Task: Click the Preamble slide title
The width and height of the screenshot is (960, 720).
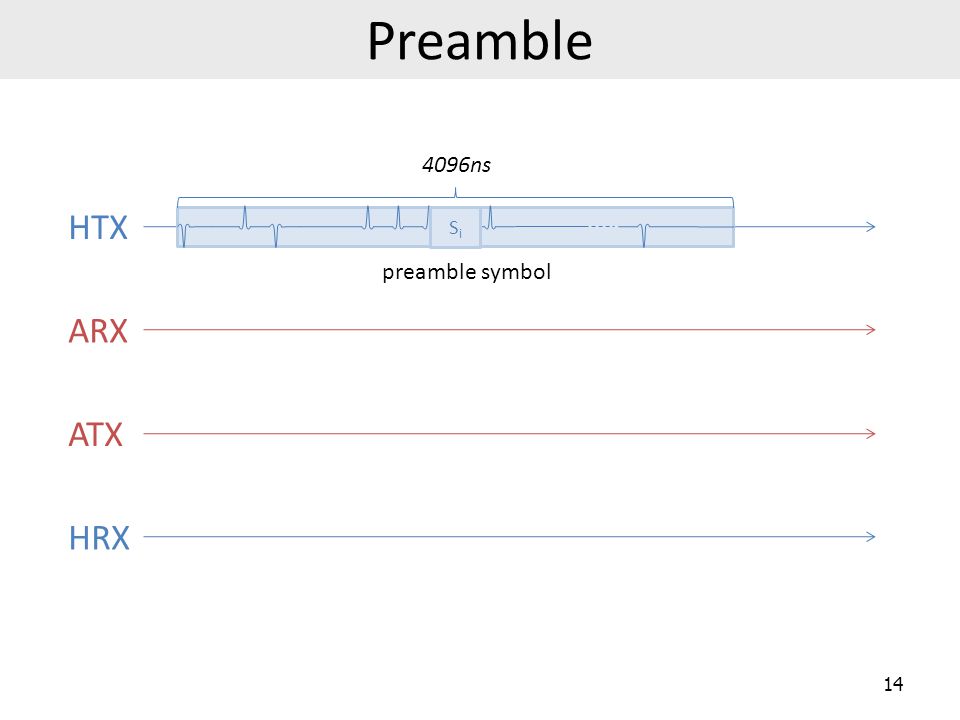Action: pyautogui.click(x=479, y=41)
